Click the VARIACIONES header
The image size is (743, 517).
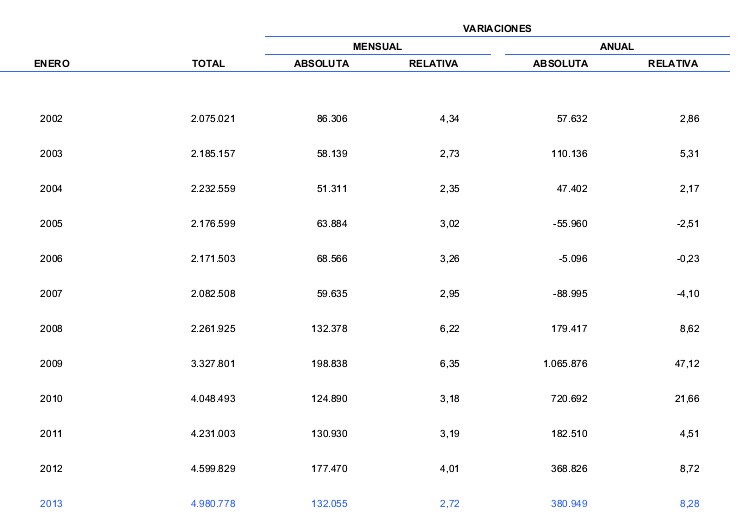[x=496, y=29]
